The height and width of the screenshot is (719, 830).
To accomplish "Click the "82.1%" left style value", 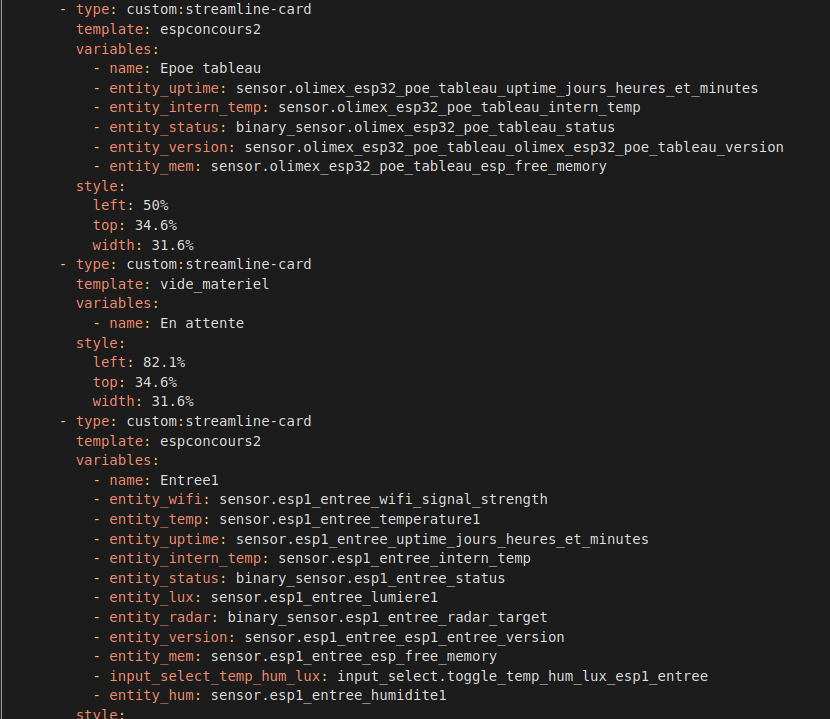I will point(163,362).
